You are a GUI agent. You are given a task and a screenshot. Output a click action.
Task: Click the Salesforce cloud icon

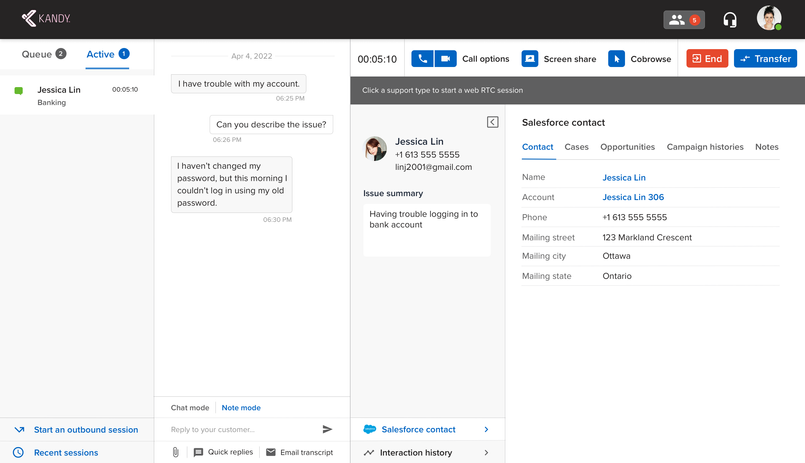(x=370, y=429)
